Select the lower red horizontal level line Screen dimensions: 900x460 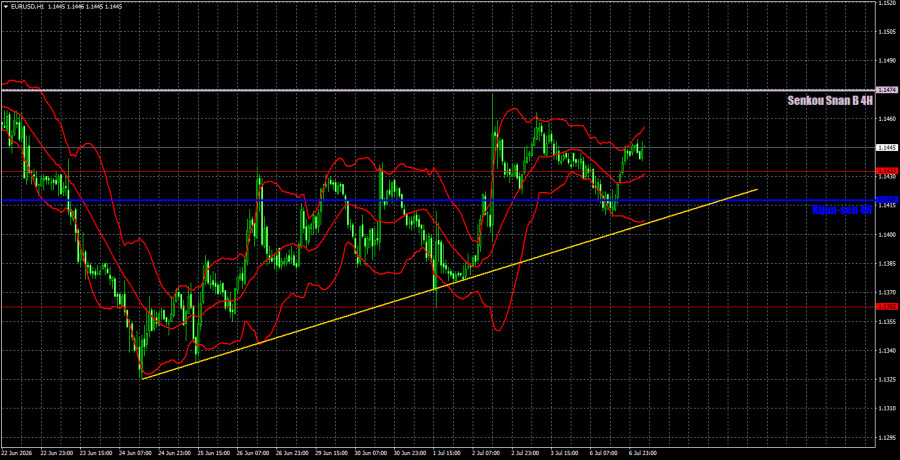click(436, 307)
